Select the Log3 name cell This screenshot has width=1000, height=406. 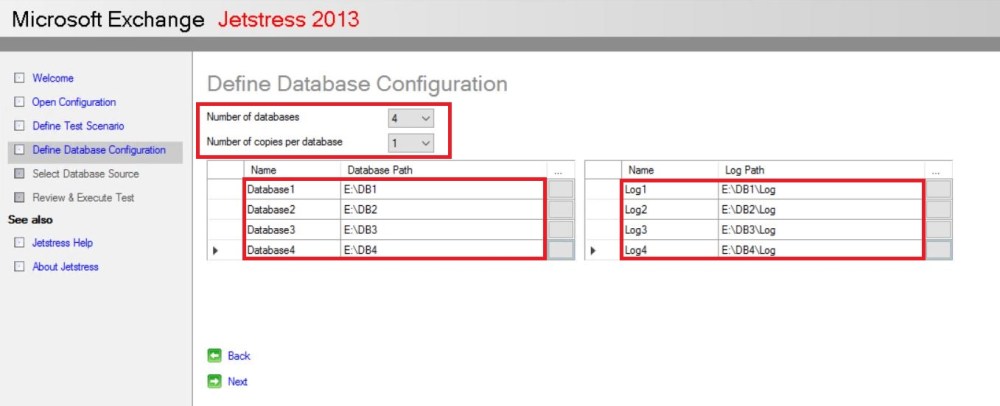coord(666,229)
